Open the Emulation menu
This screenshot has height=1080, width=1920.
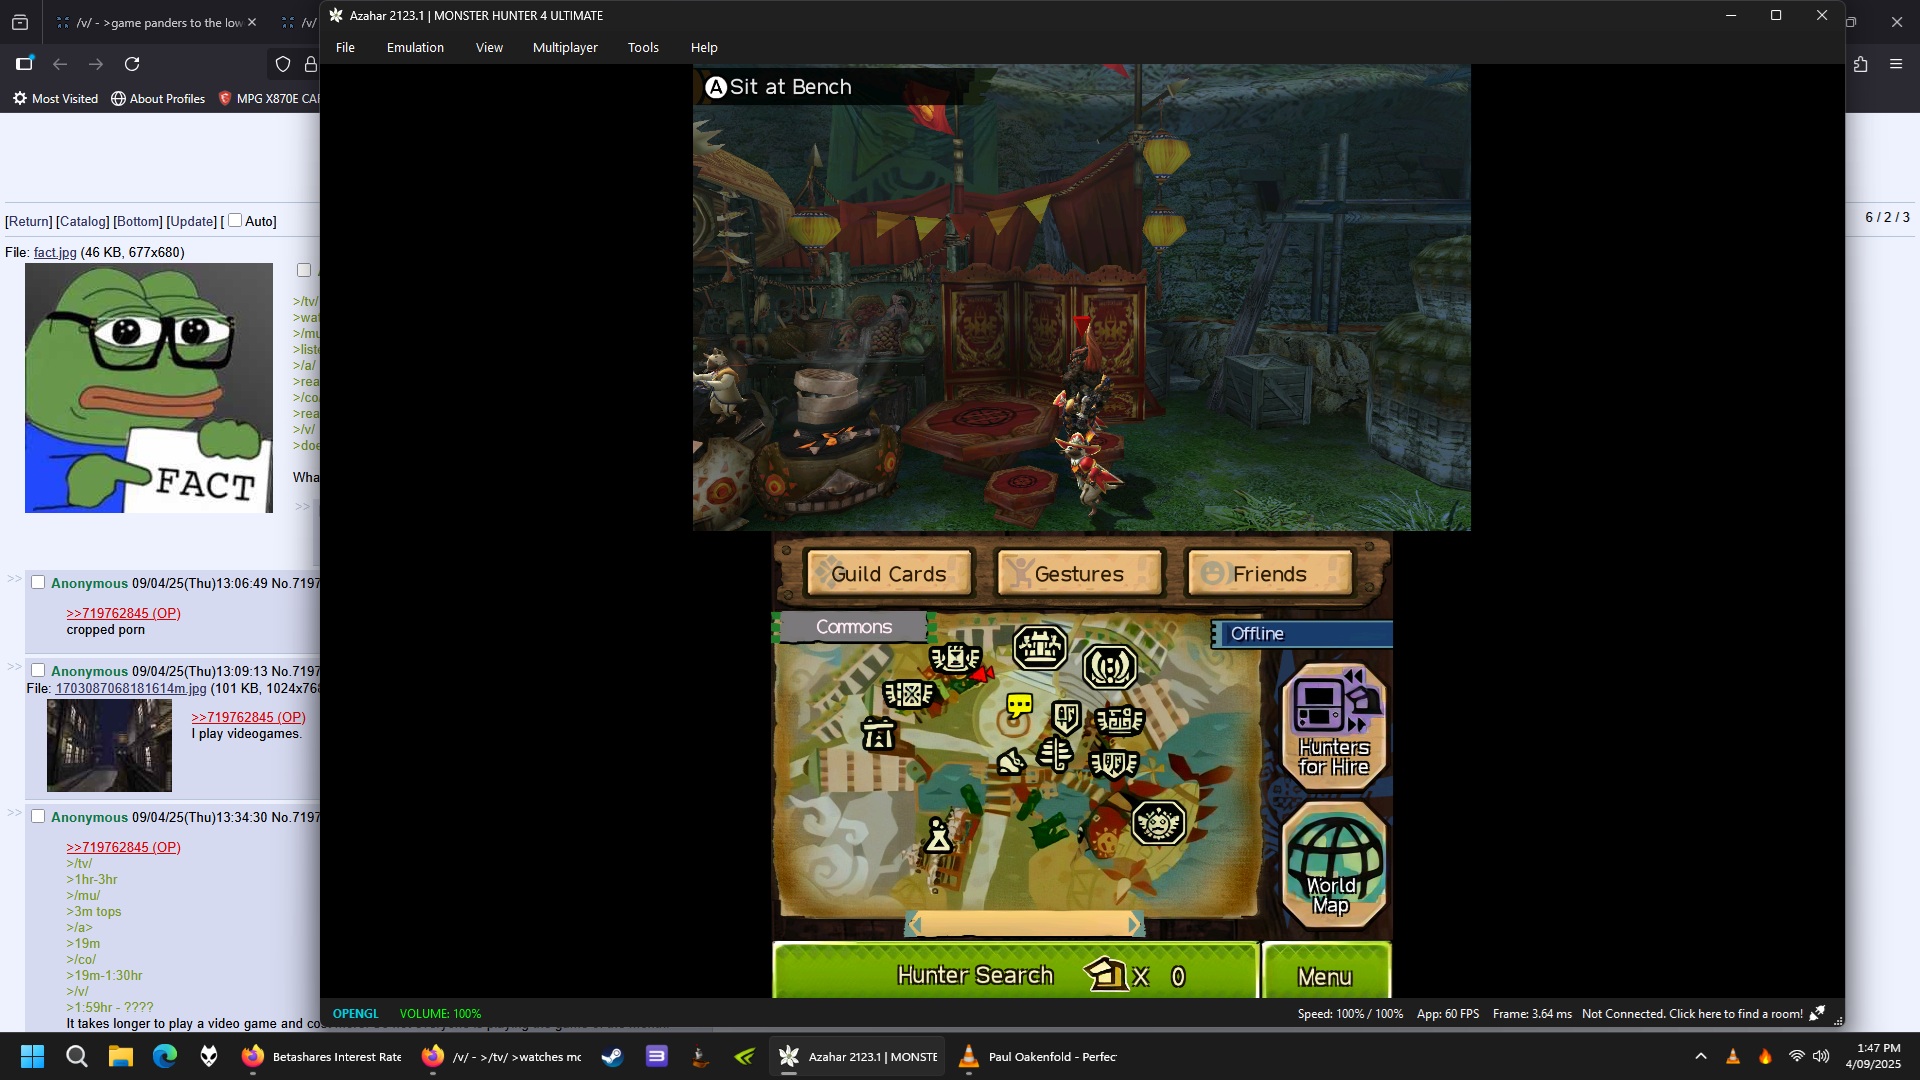[415, 47]
